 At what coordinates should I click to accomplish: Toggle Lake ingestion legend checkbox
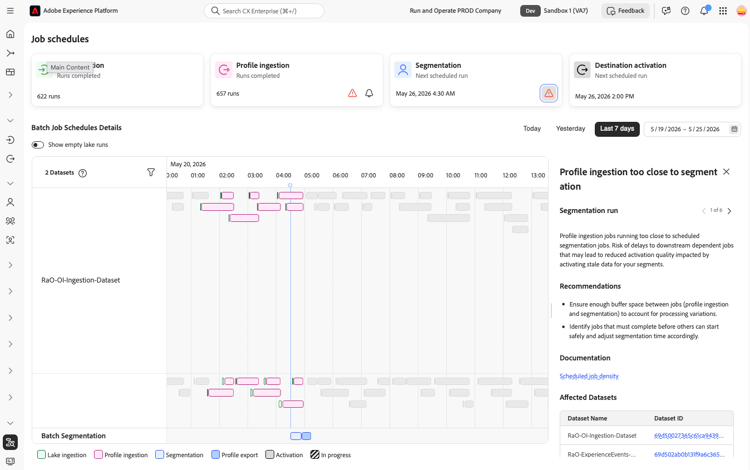point(41,455)
